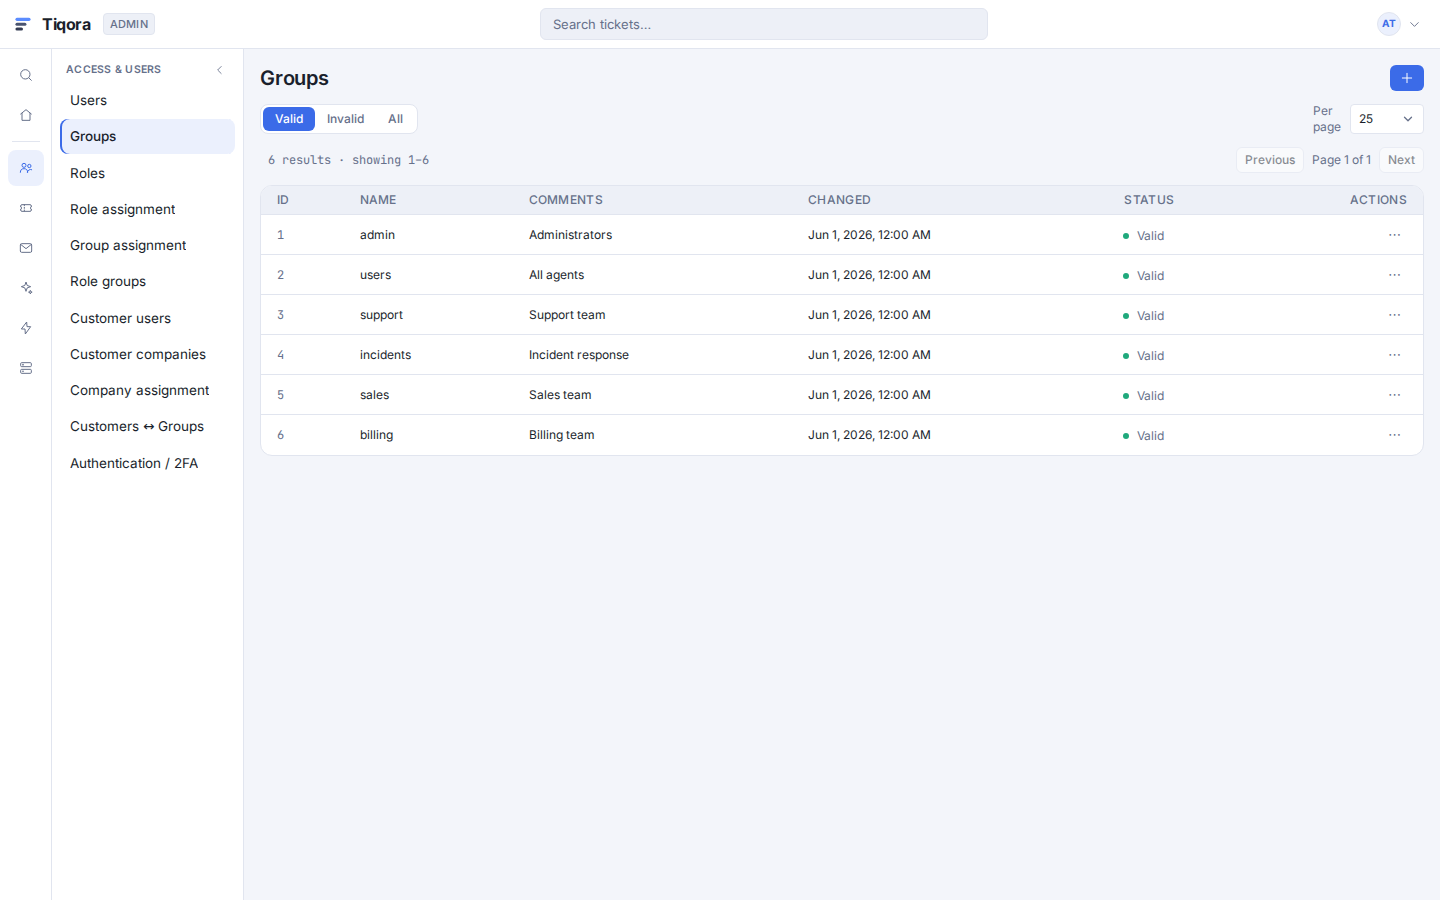
Task: Open the Per page dropdown
Action: [1386, 119]
